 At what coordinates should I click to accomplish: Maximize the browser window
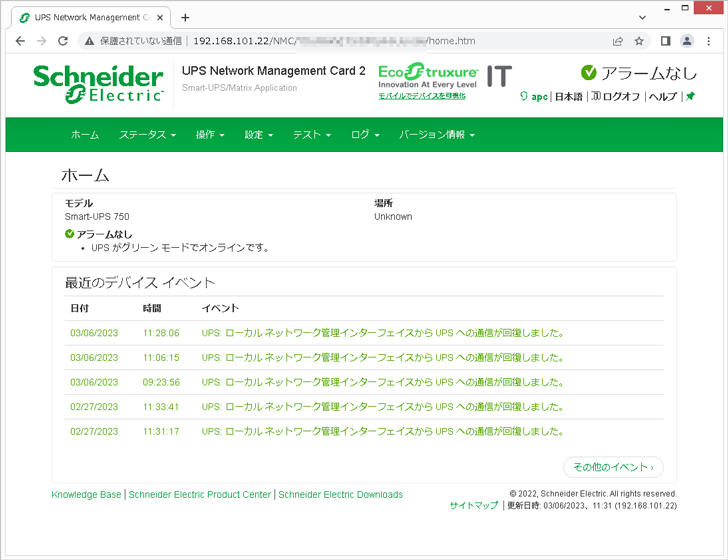tap(685, 8)
